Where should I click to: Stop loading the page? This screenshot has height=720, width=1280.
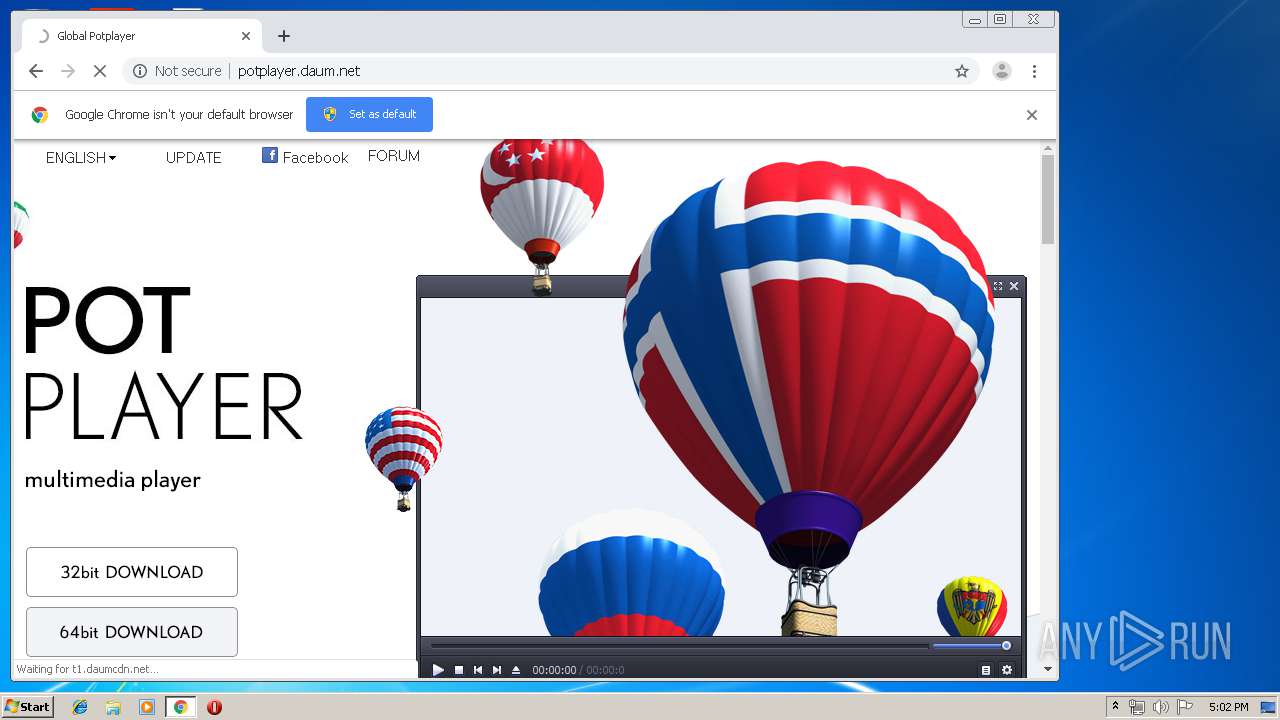(100, 71)
